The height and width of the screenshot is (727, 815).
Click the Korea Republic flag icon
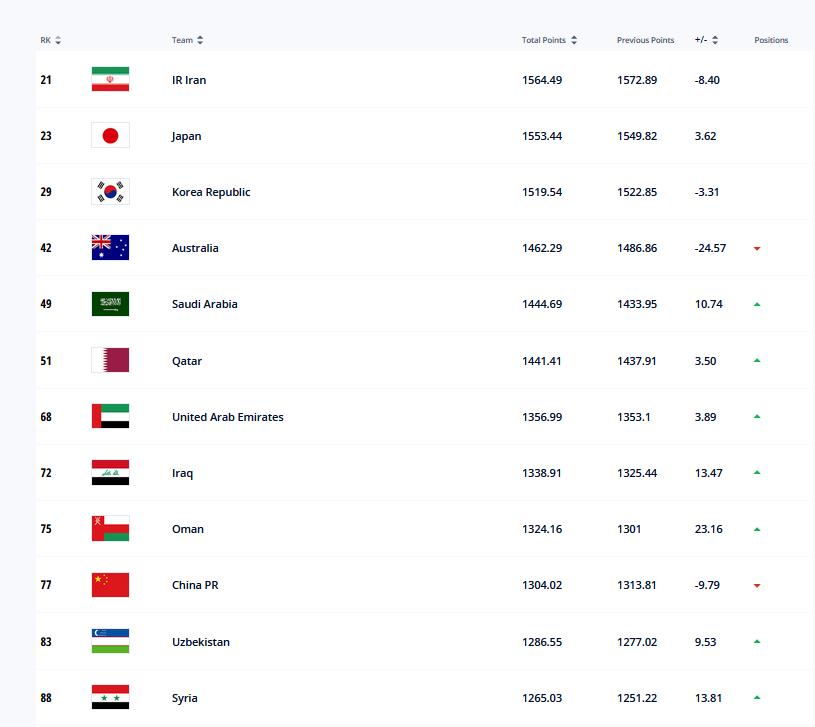pyautogui.click(x=110, y=192)
